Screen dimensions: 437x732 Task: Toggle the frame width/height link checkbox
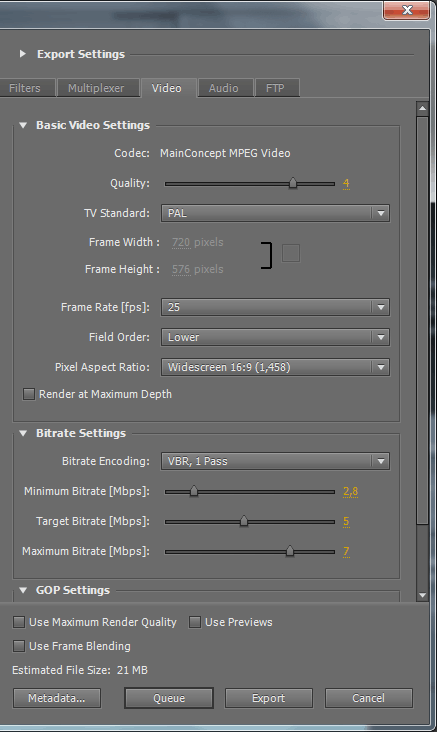[x=291, y=253]
